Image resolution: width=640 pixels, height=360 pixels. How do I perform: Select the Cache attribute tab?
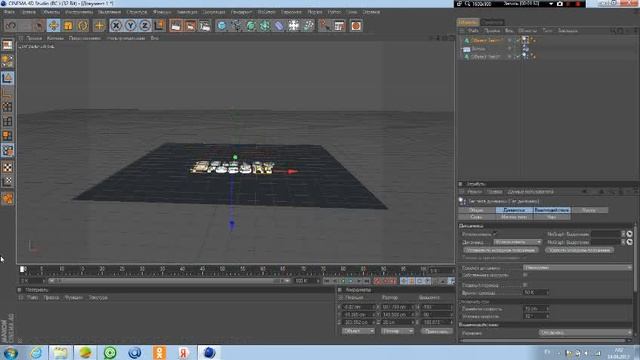(x=551, y=217)
